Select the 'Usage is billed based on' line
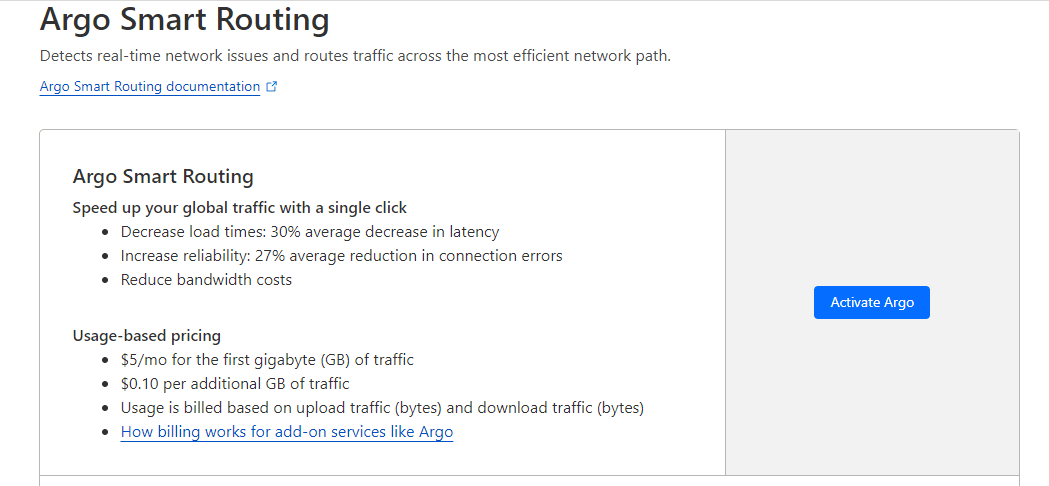The width and height of the screenshot is (1049, 486). [x=382, y=408]
